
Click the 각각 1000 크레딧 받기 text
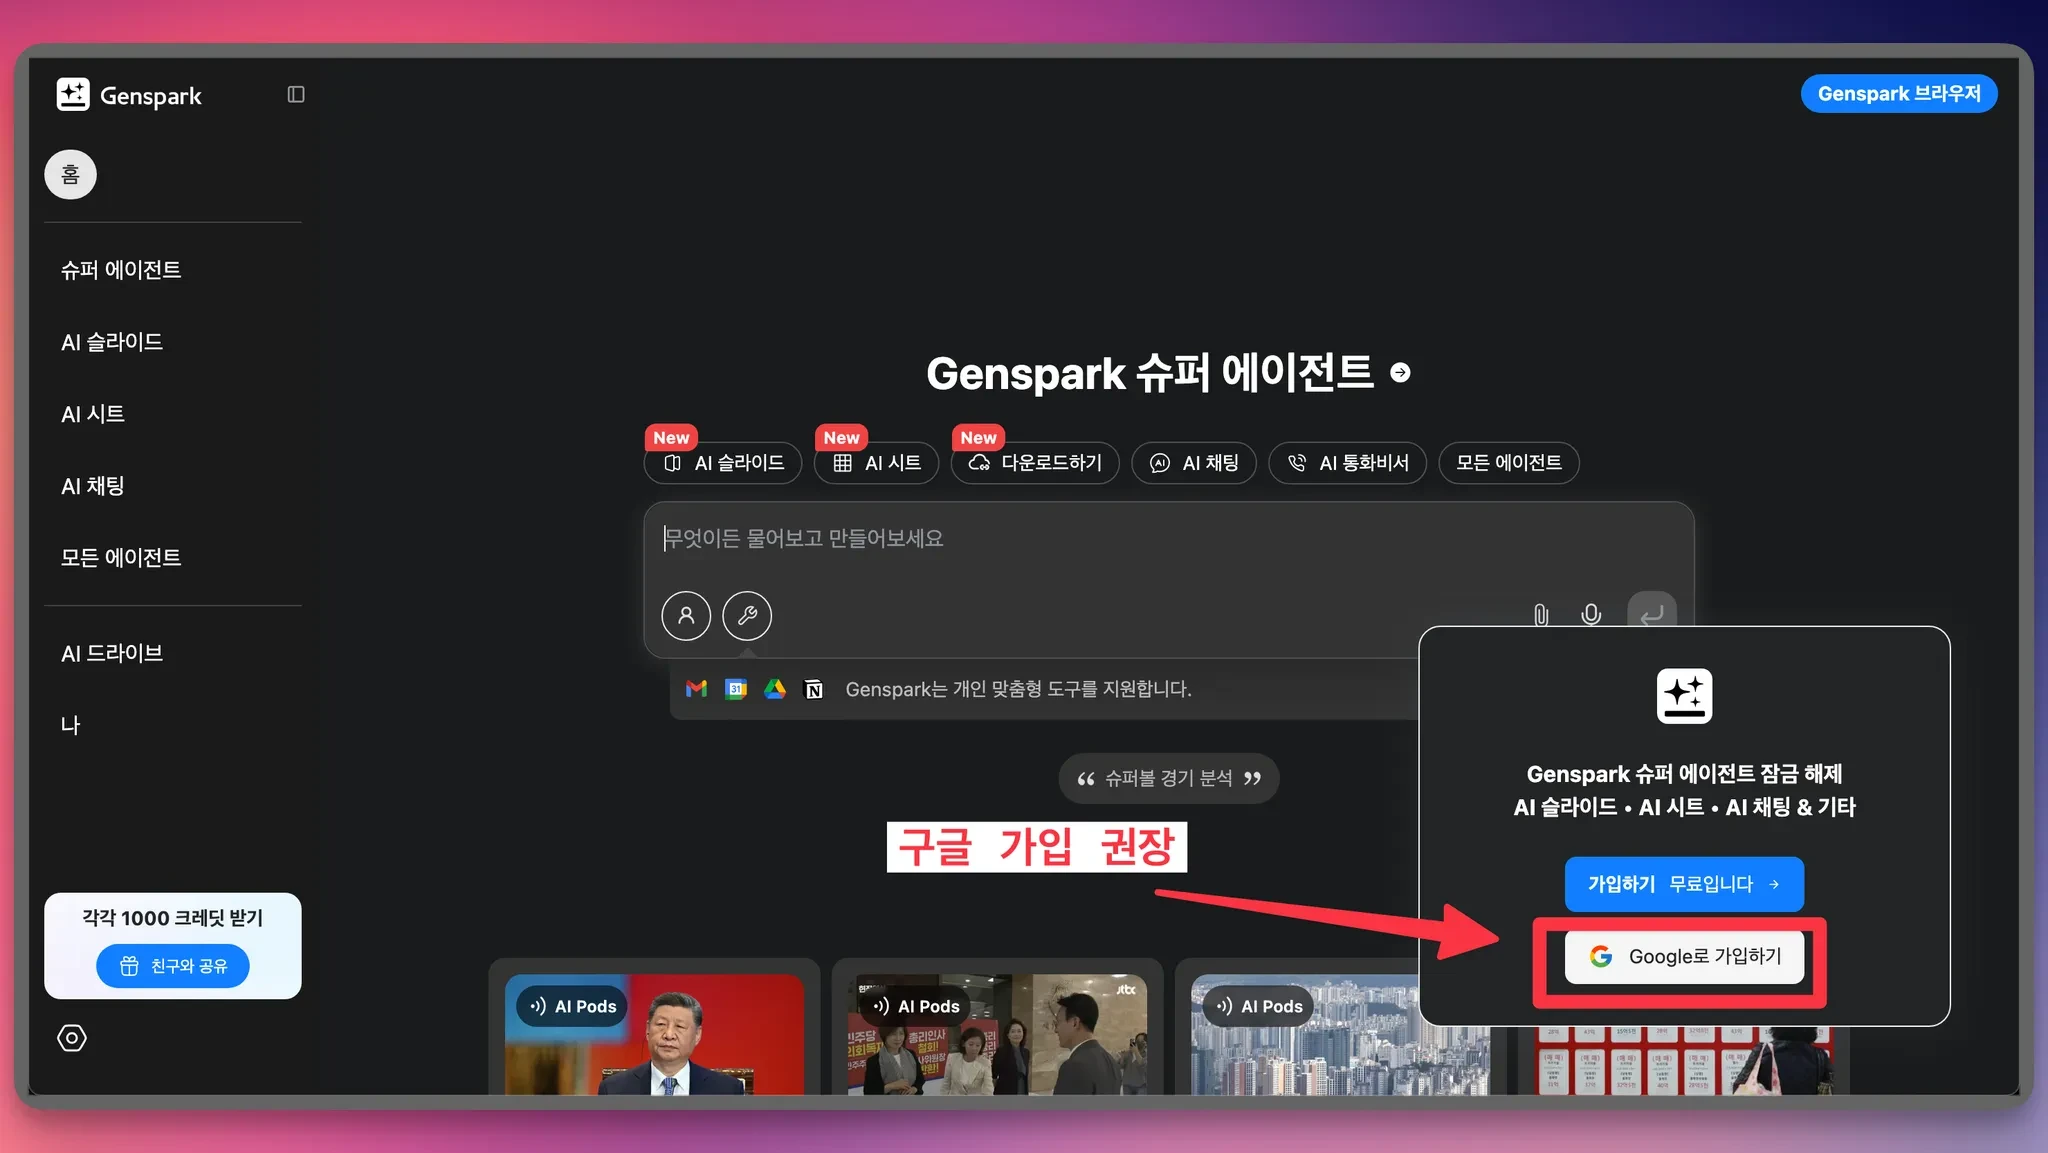[173, 918]
